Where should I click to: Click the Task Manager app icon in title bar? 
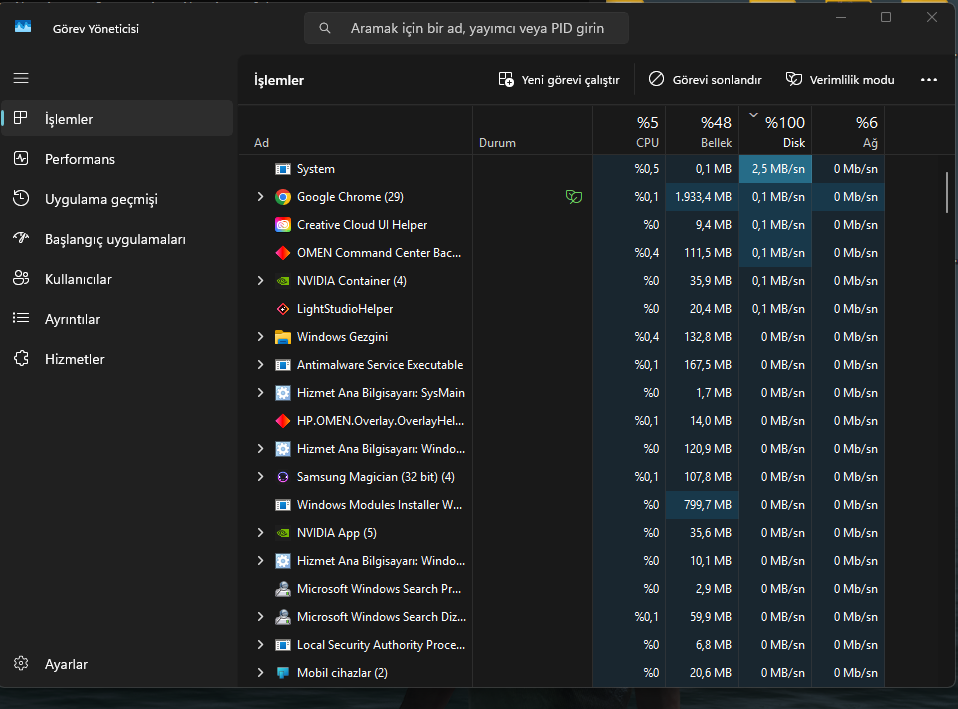coord(23,27)
